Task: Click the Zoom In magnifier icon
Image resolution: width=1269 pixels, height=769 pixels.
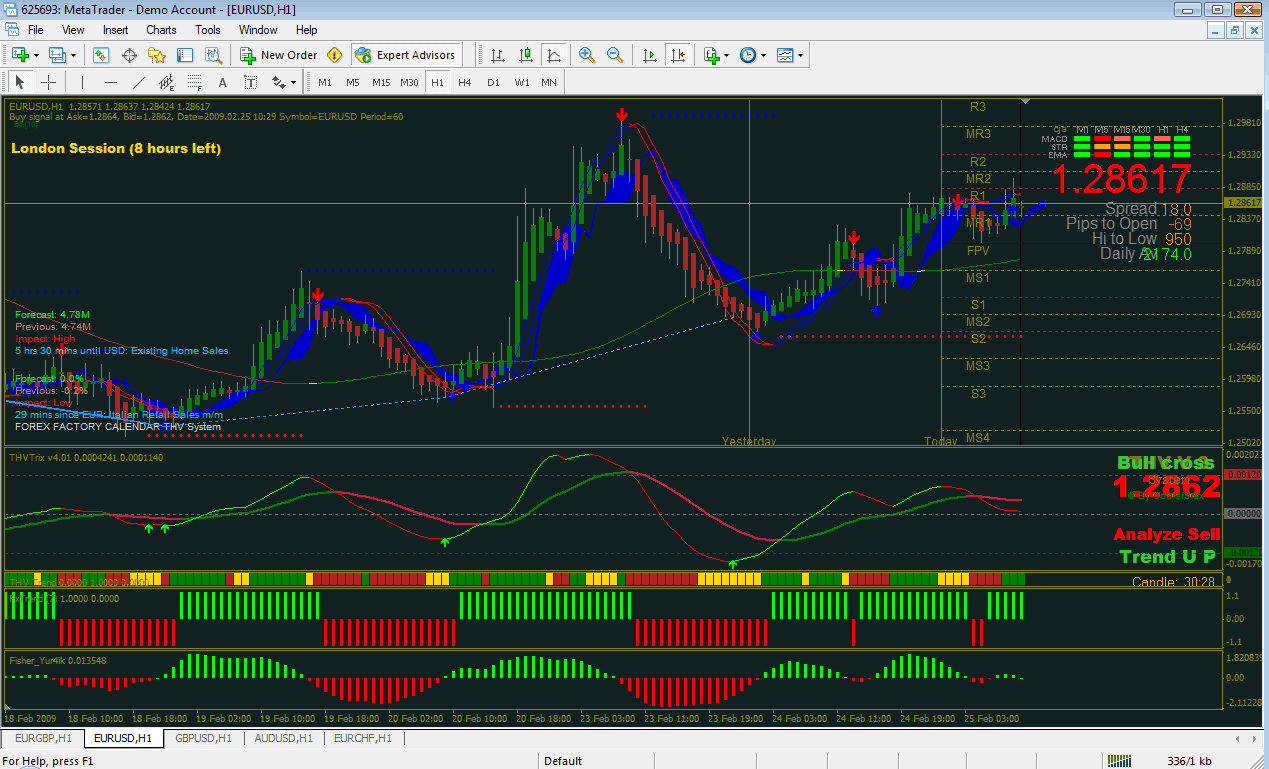Action: coord(587,55)
